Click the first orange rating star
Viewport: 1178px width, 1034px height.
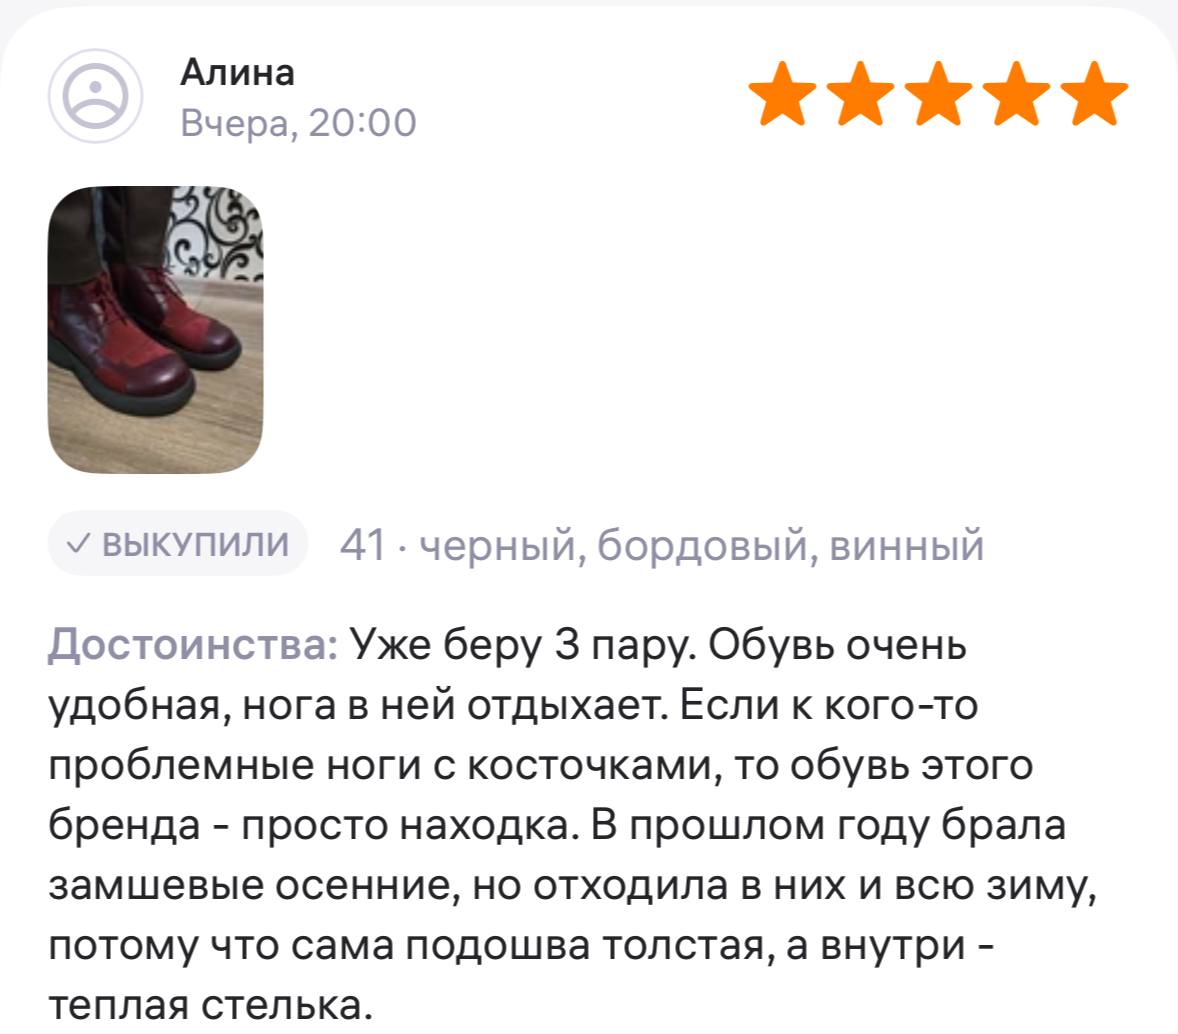[x=782, y=93]
